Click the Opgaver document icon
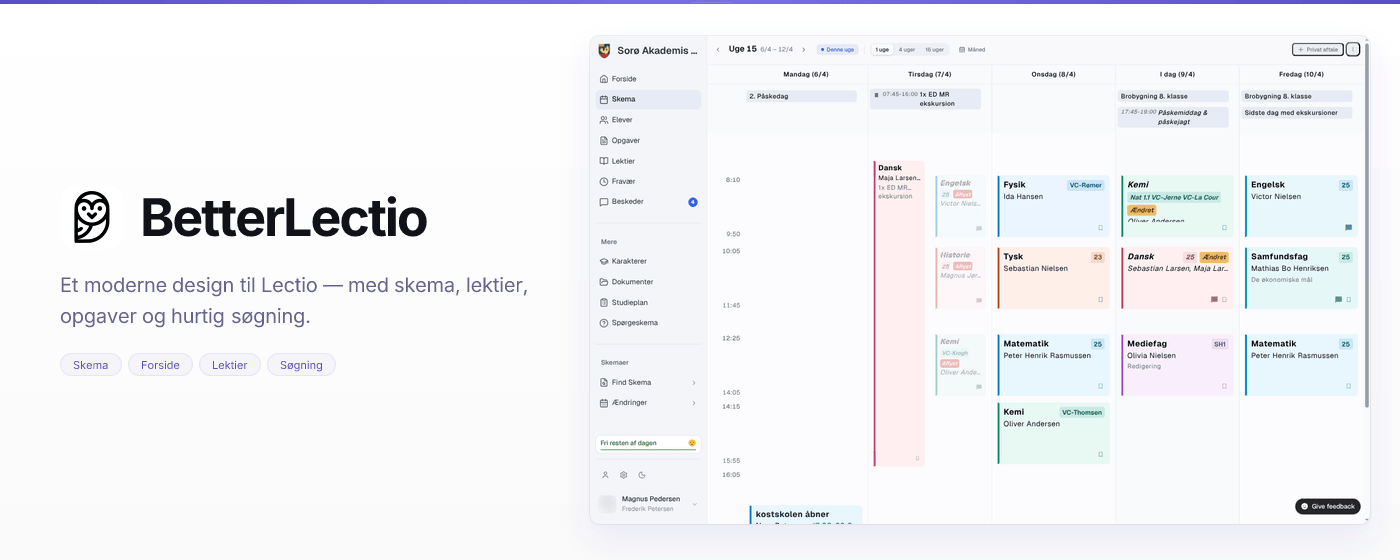This screenshot has width=1400, height=560. (604, 140)
